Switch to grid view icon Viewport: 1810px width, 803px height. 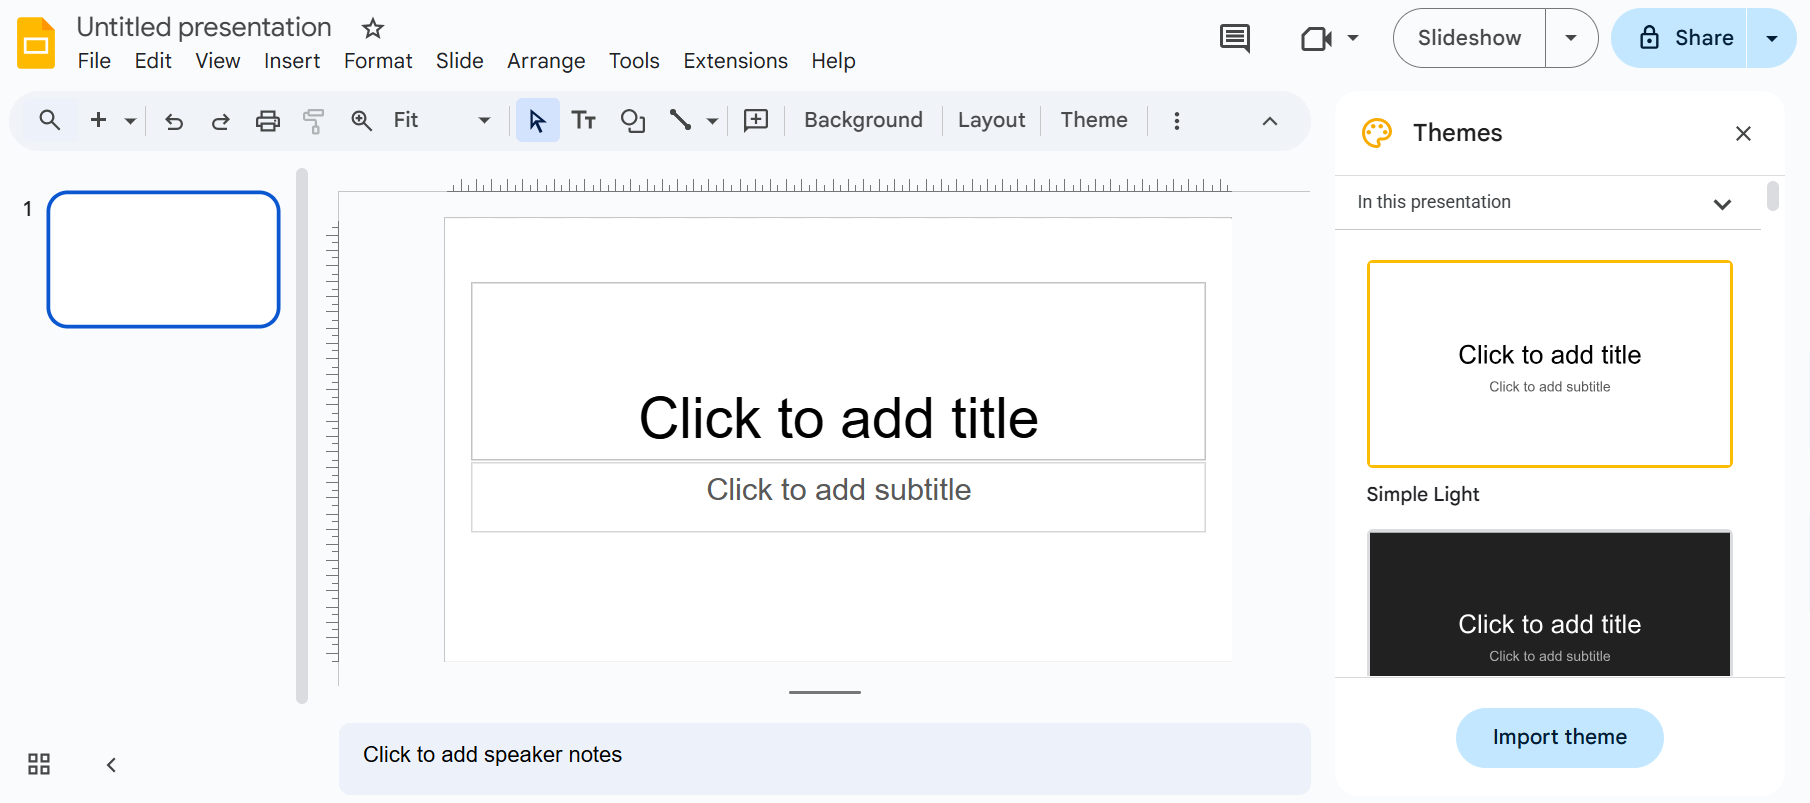39,765
